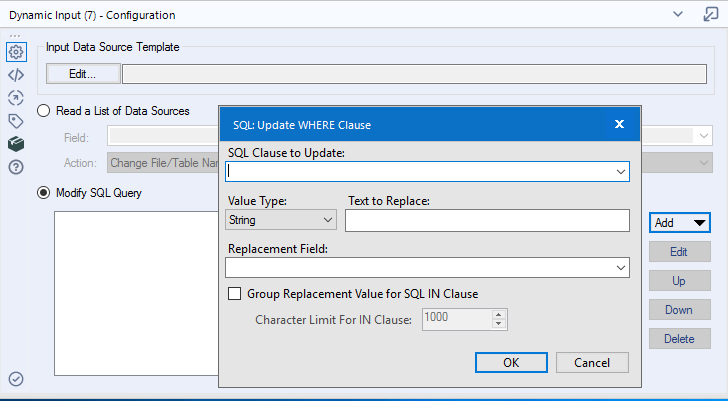Image resolution: width=728 pixels, height=401 pixels.
Task: Click the checkmark status icon at bottom
Action: coord(16,379)
